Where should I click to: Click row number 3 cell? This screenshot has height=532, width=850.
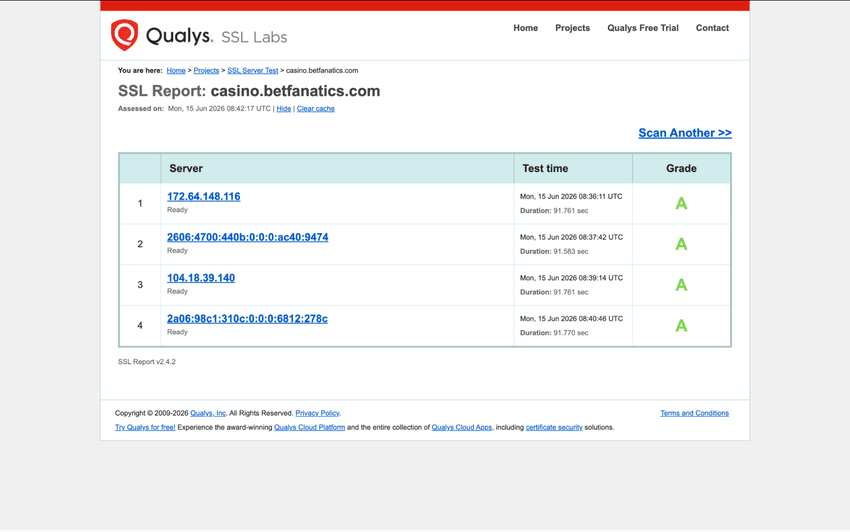pyautogui.click(x=140, y=285)
